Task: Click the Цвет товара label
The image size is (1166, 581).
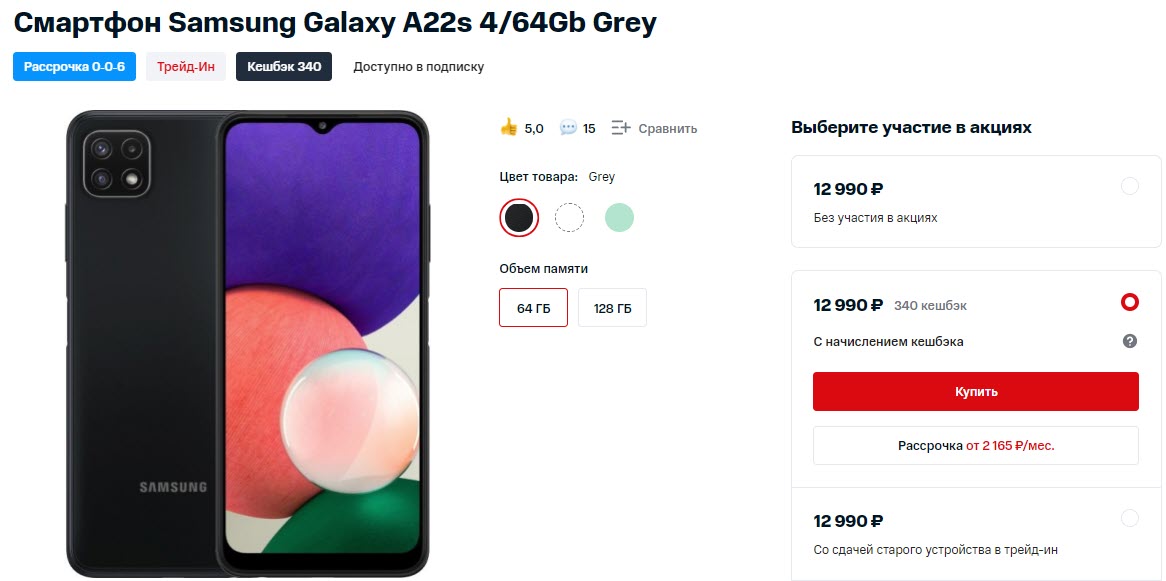Action: [x=531, y=176]
